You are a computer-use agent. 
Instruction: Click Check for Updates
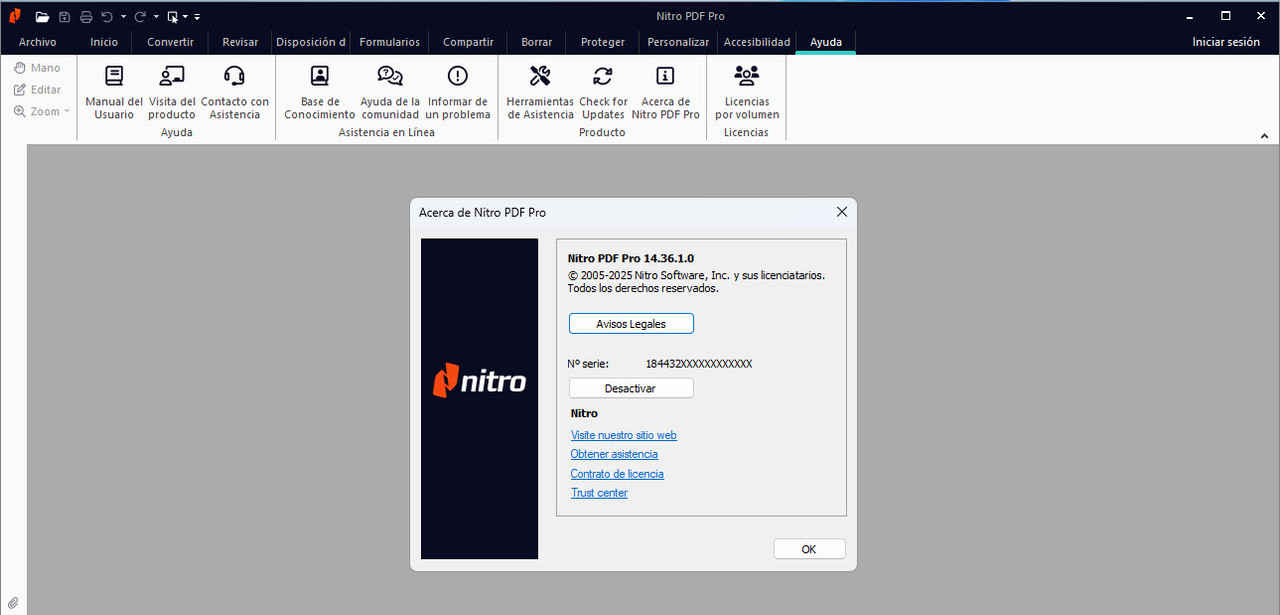coord(603,92)
